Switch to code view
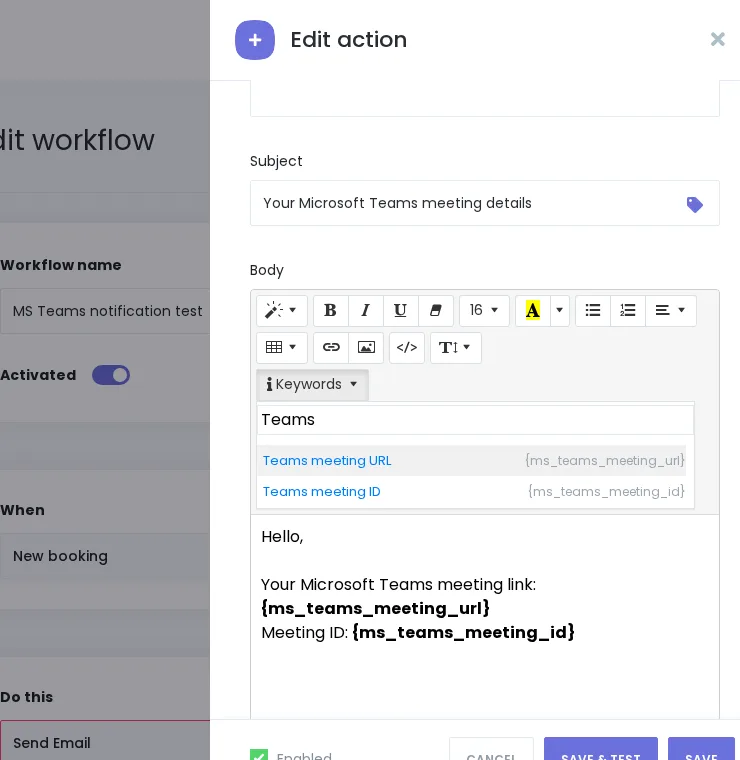The width and height of the screenshot is (740, 760). click(407, 348)
